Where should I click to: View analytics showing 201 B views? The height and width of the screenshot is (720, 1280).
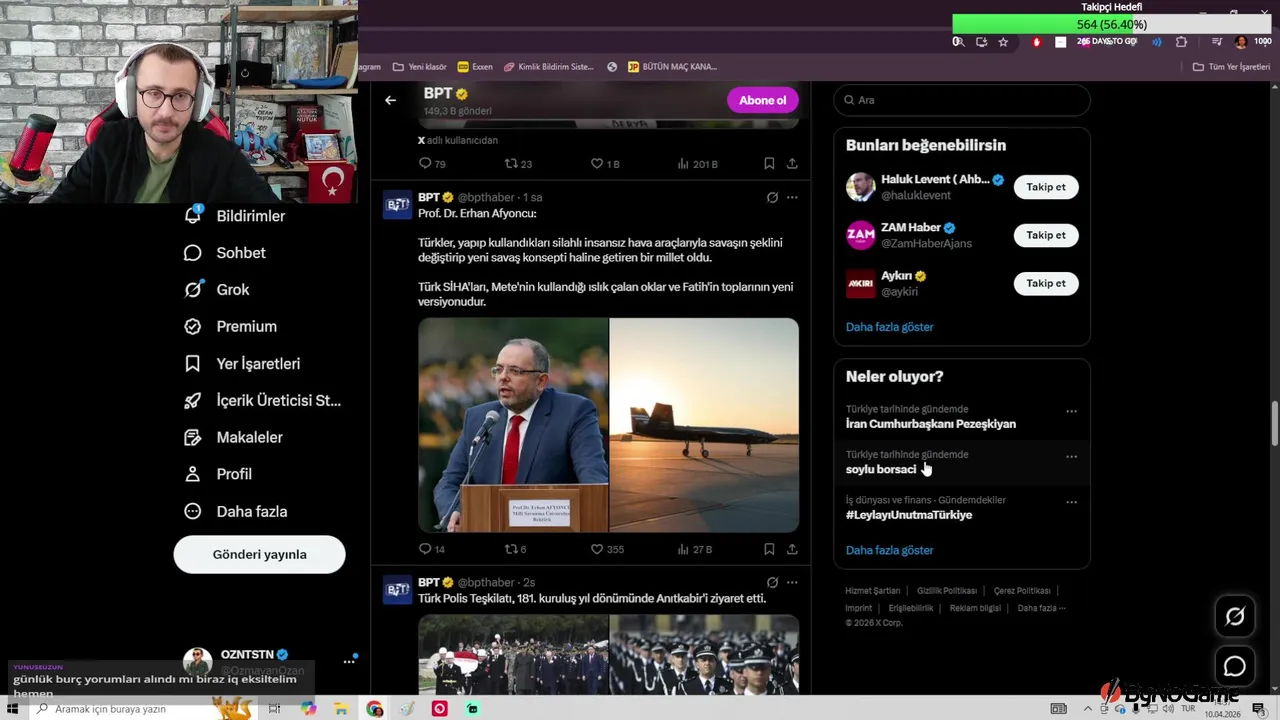[698, 164]
